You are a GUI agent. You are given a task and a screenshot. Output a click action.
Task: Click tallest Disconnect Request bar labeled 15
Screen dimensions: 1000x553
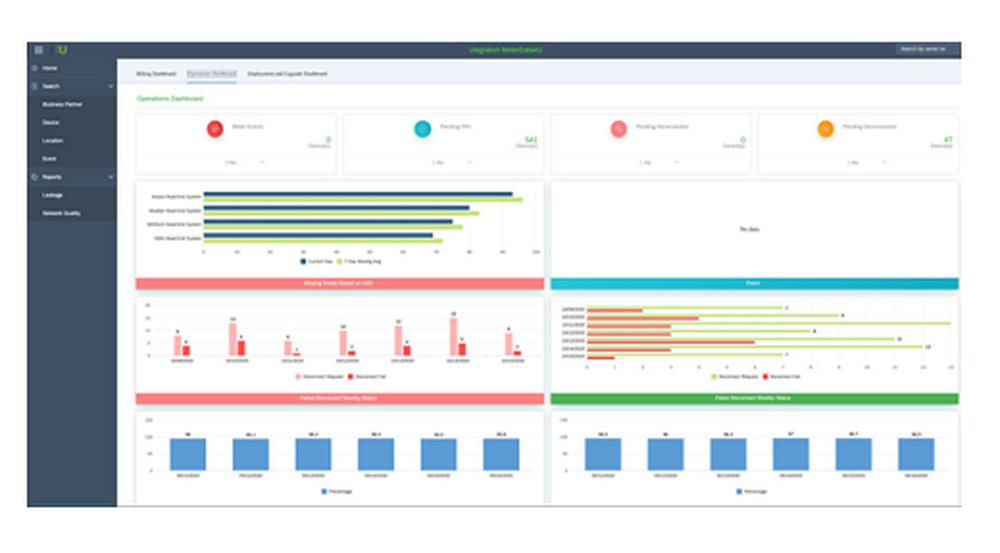click(453, 337)
